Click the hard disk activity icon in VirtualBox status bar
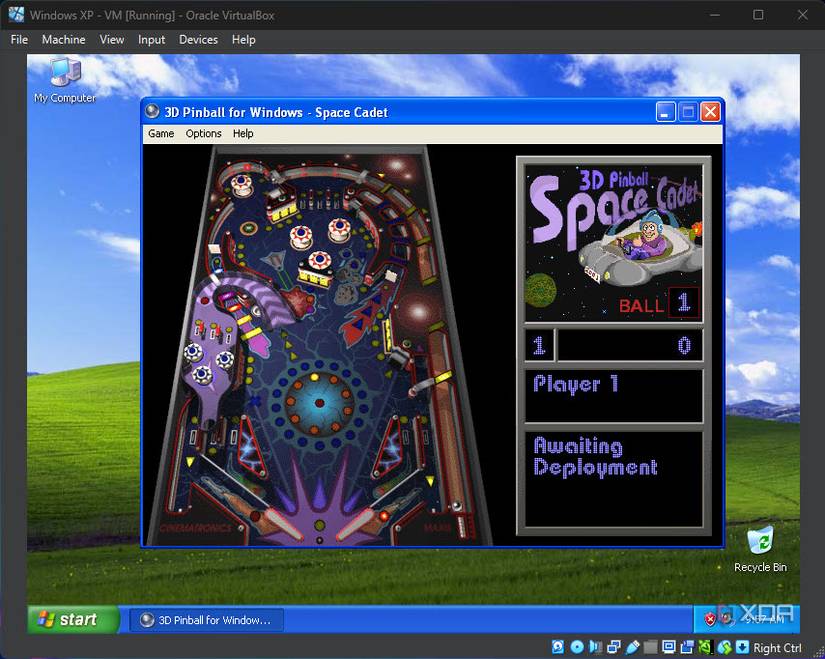The image size is (825, 659). point(559,647)
